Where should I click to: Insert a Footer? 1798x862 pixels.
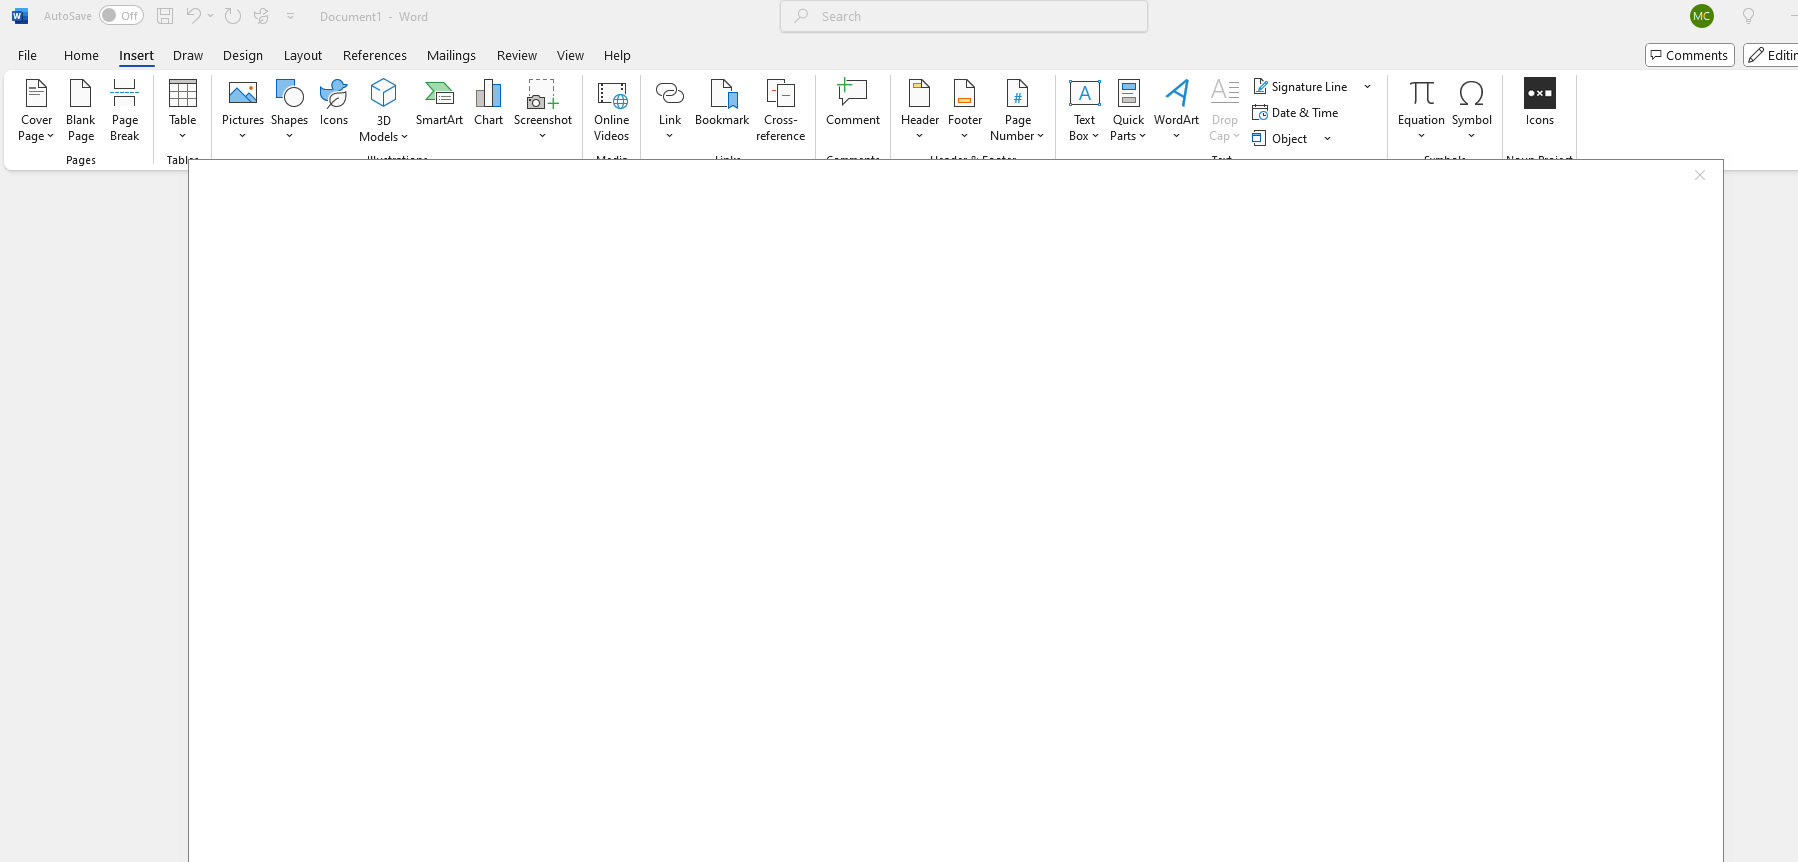(965, 110)
